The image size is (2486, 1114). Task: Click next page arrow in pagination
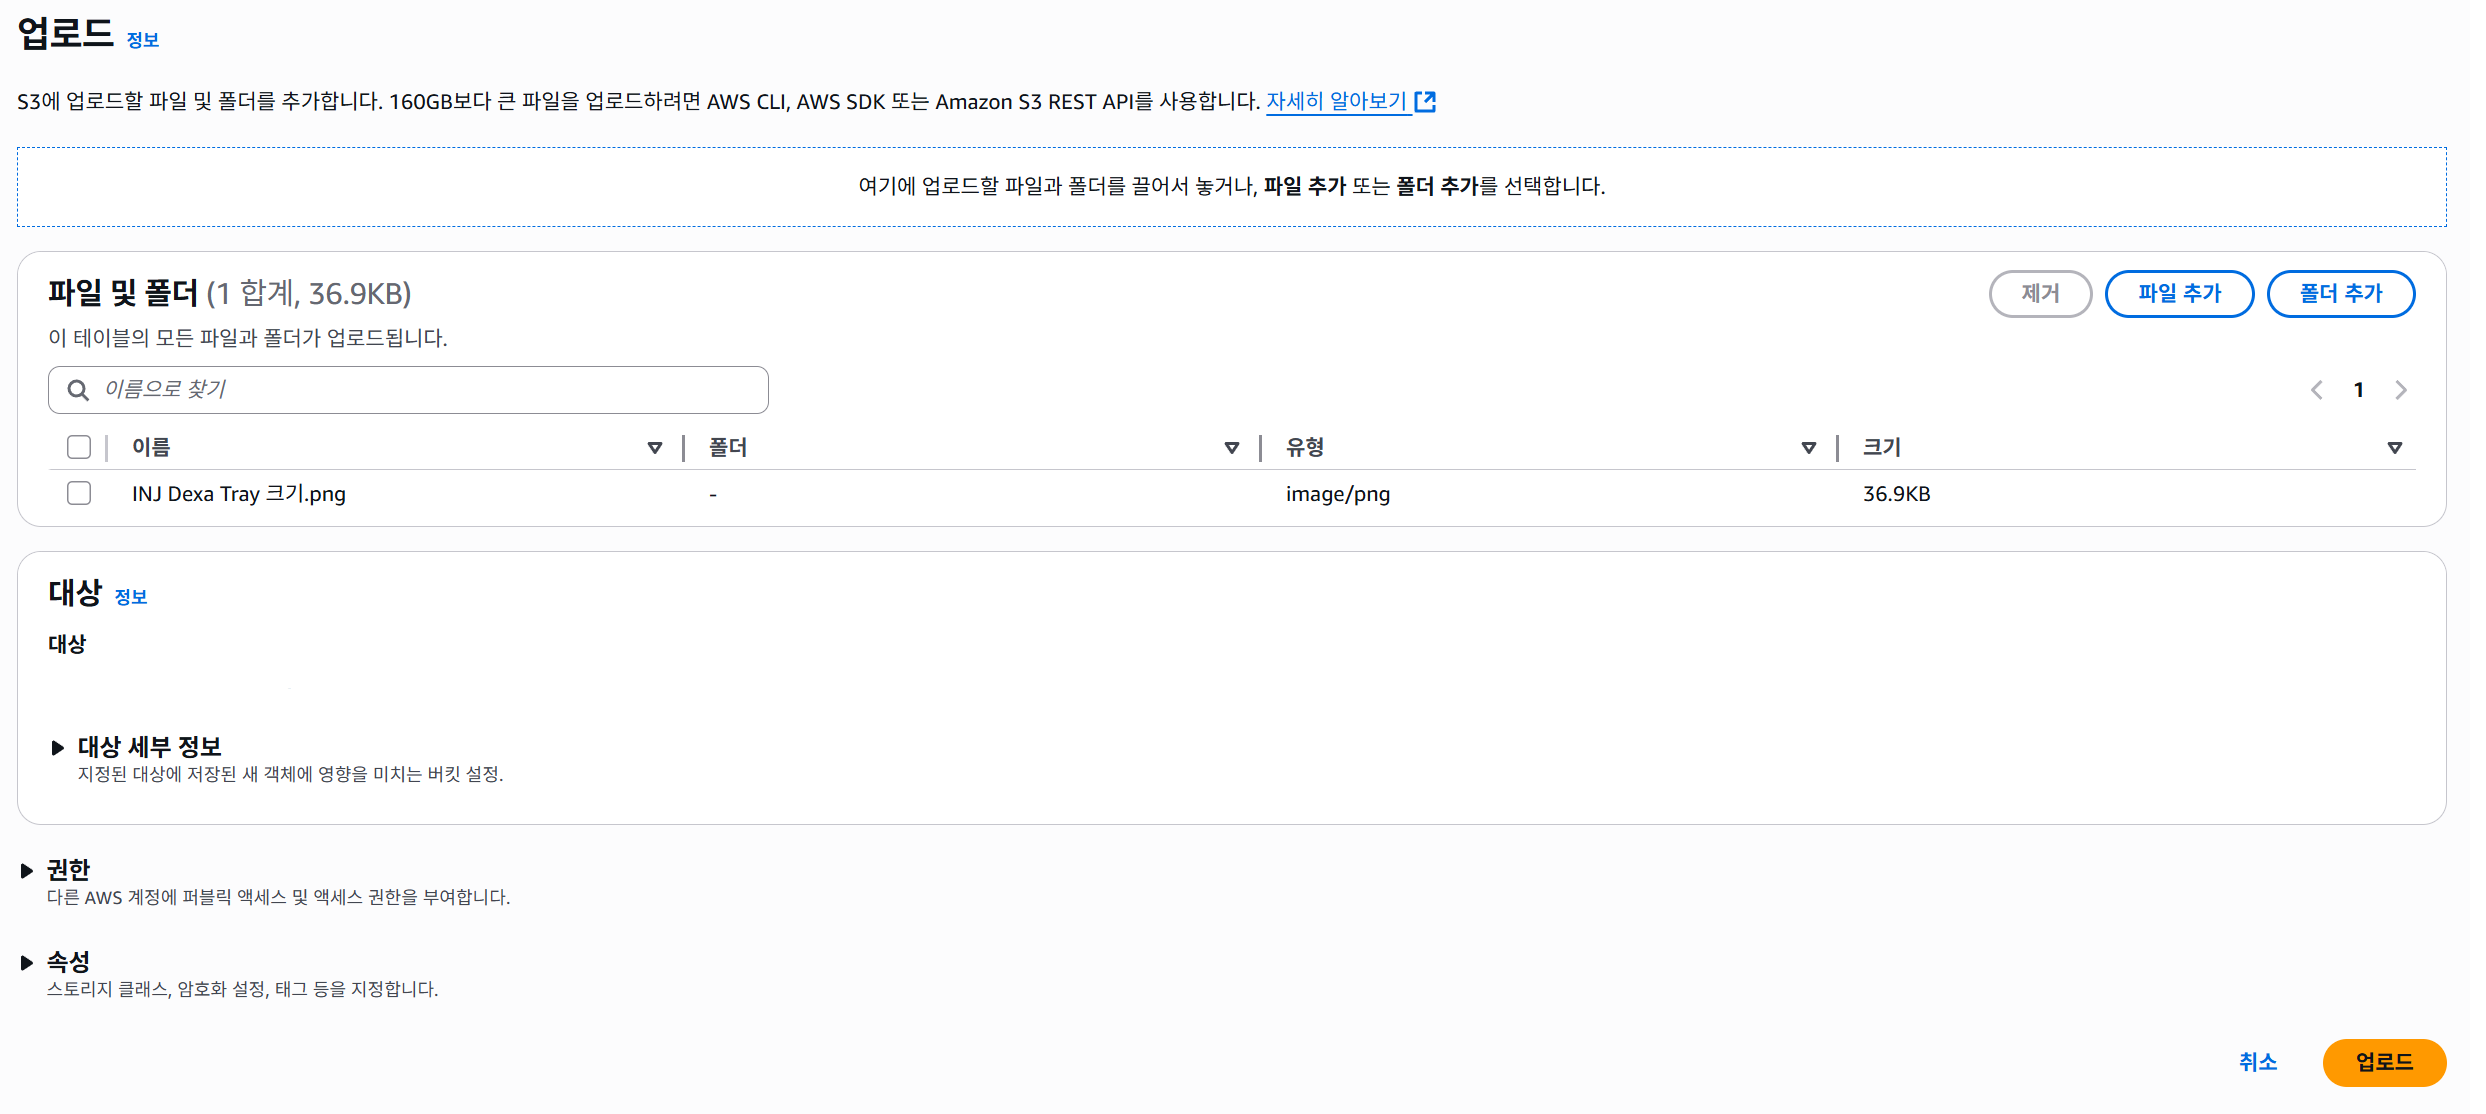click(x=2401, y=390)
